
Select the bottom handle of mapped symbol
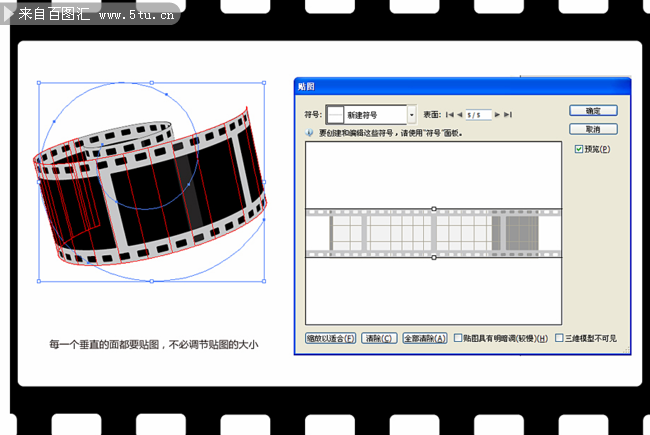click(x=433, y=257)
